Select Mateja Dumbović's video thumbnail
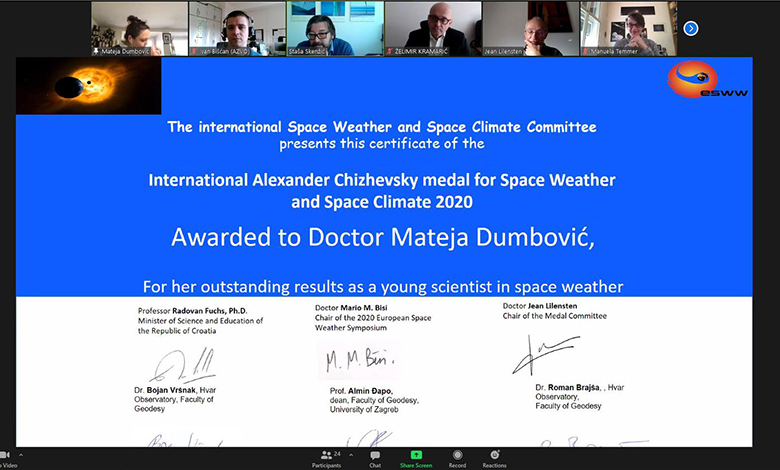 click(x=139, y=28)
